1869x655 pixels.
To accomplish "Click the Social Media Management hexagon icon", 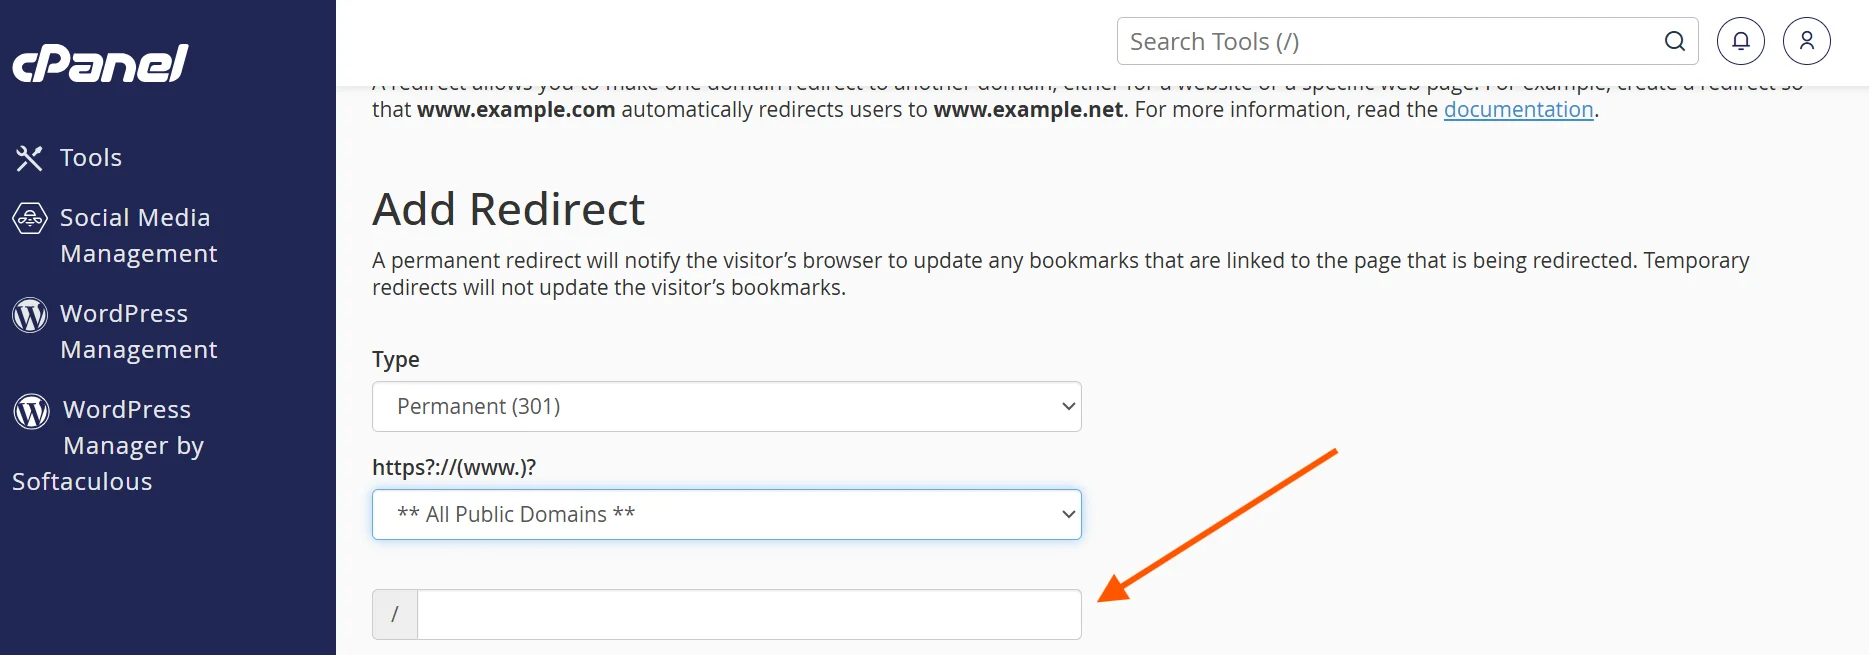I will 28,217.
